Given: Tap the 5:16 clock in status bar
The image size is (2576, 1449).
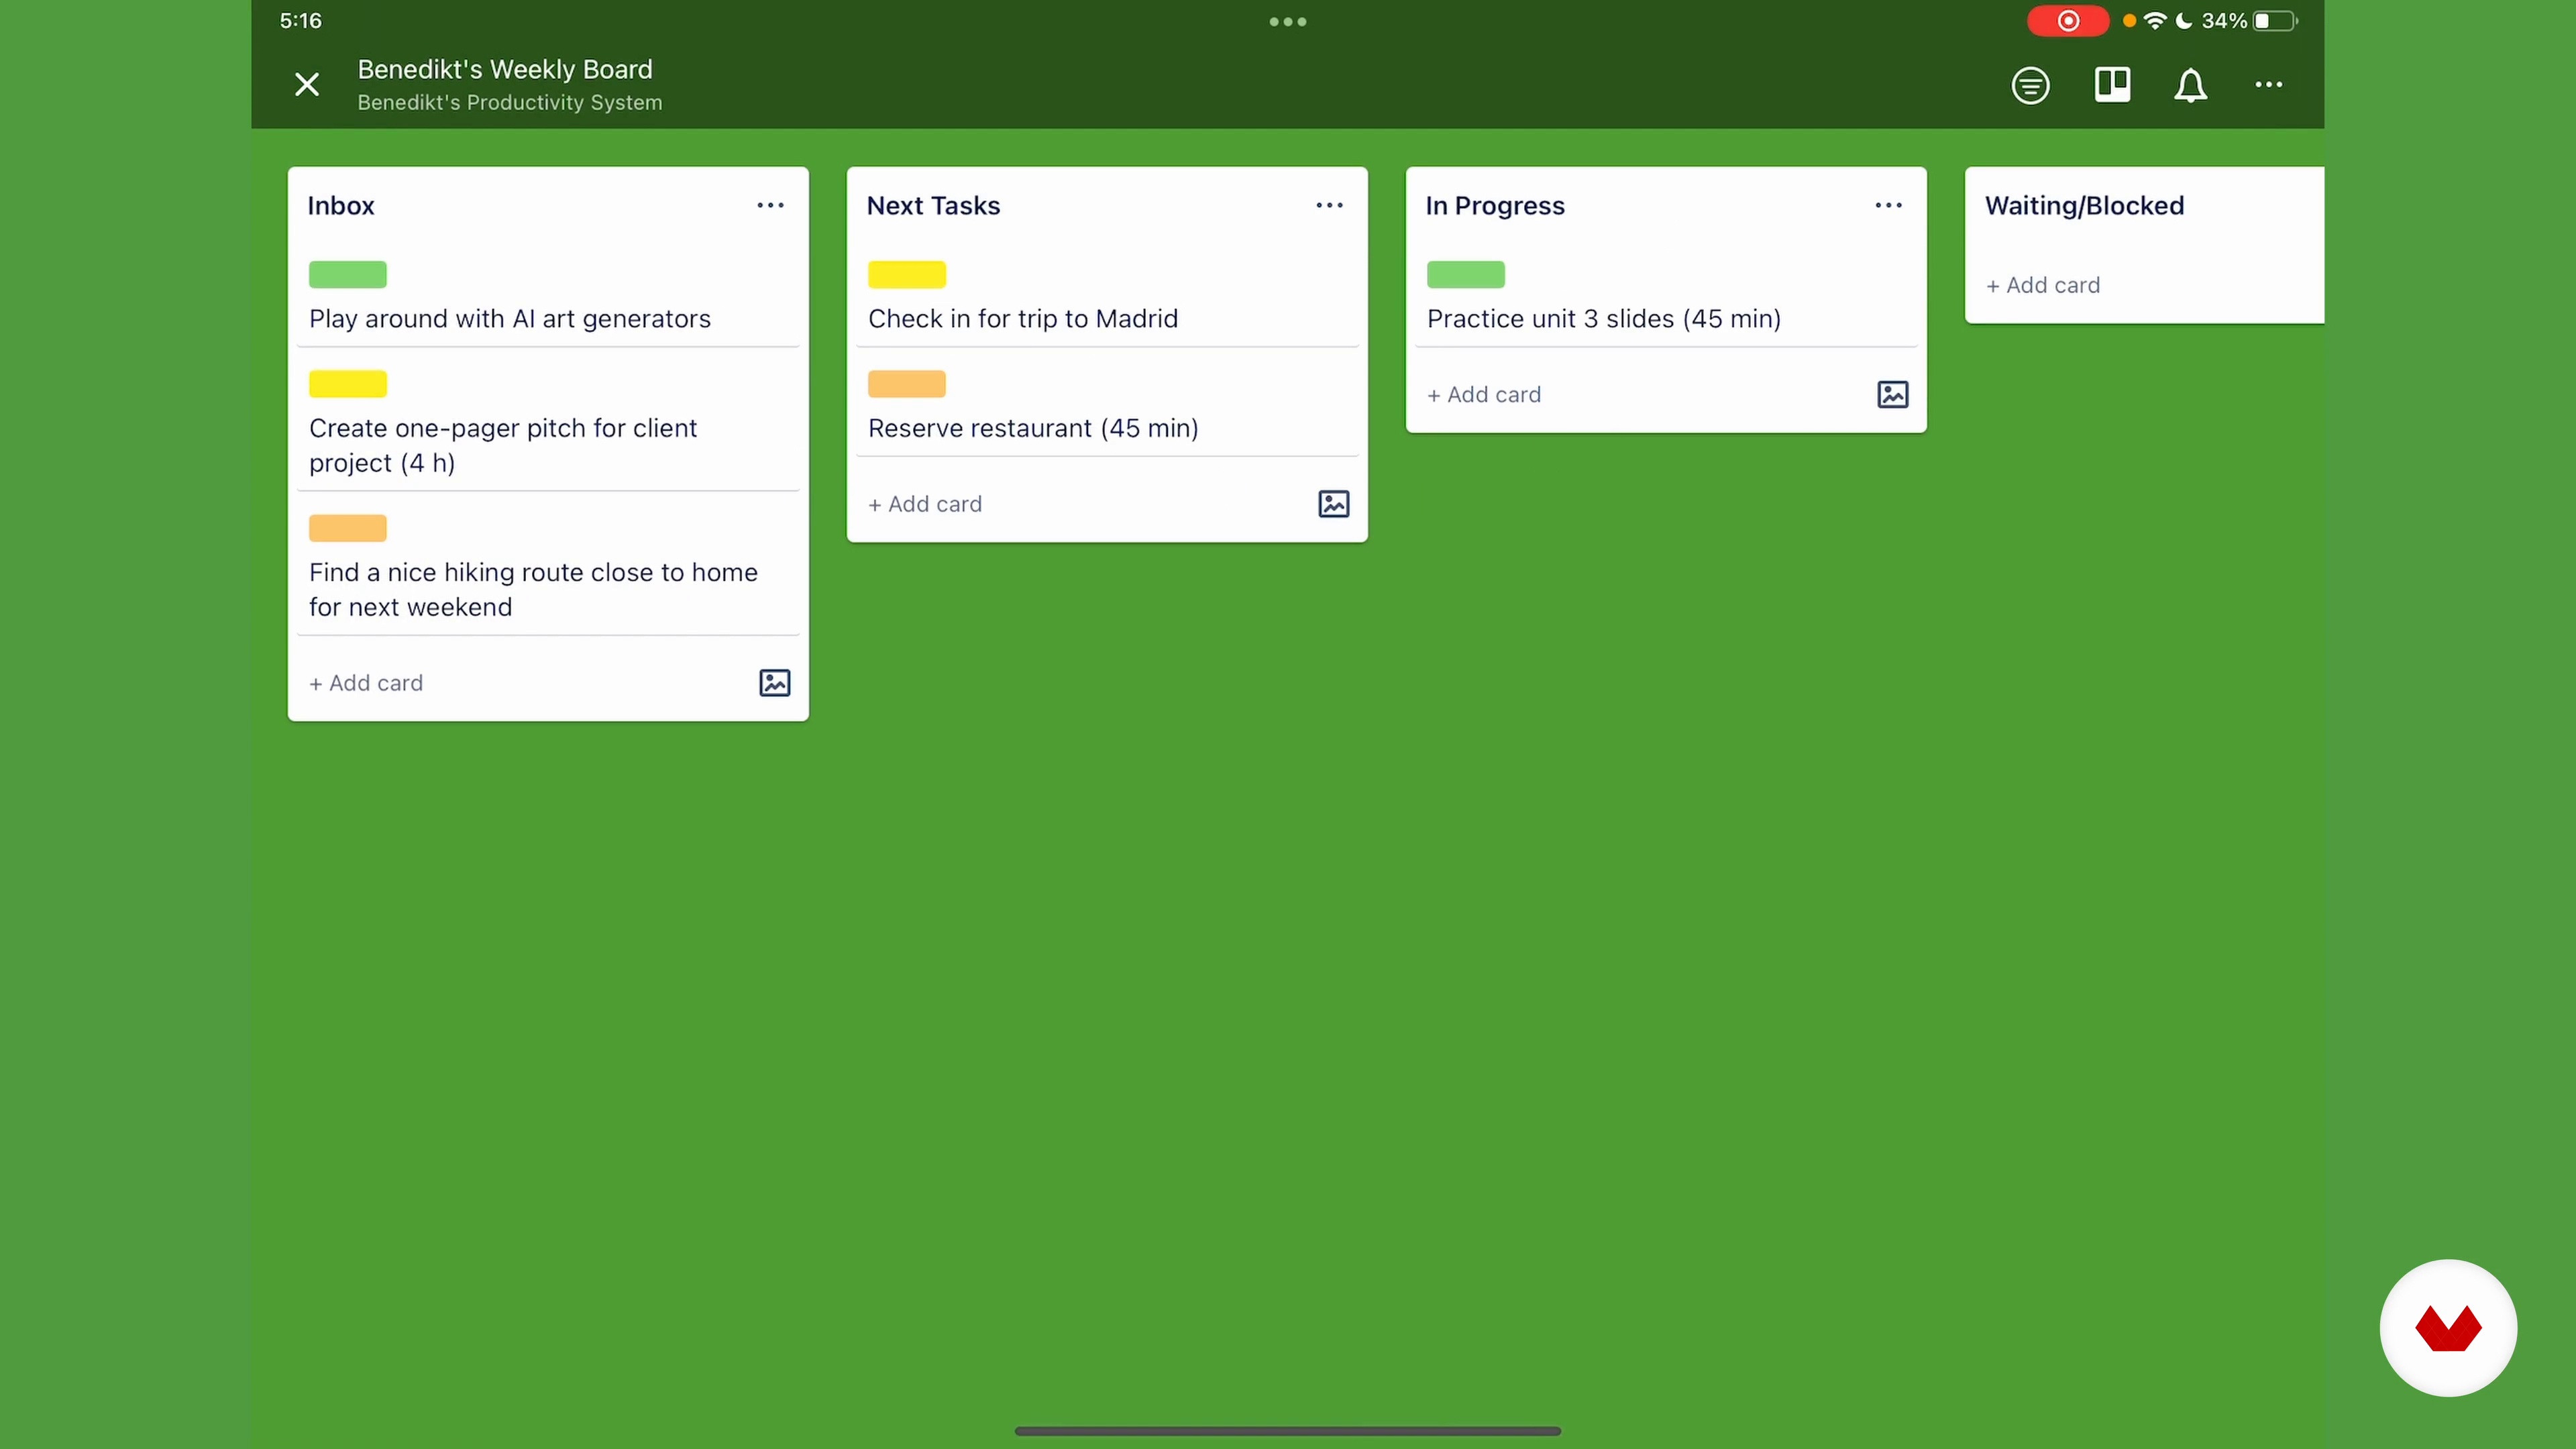Looking at the screenshot, I should [x=300, y=21].
